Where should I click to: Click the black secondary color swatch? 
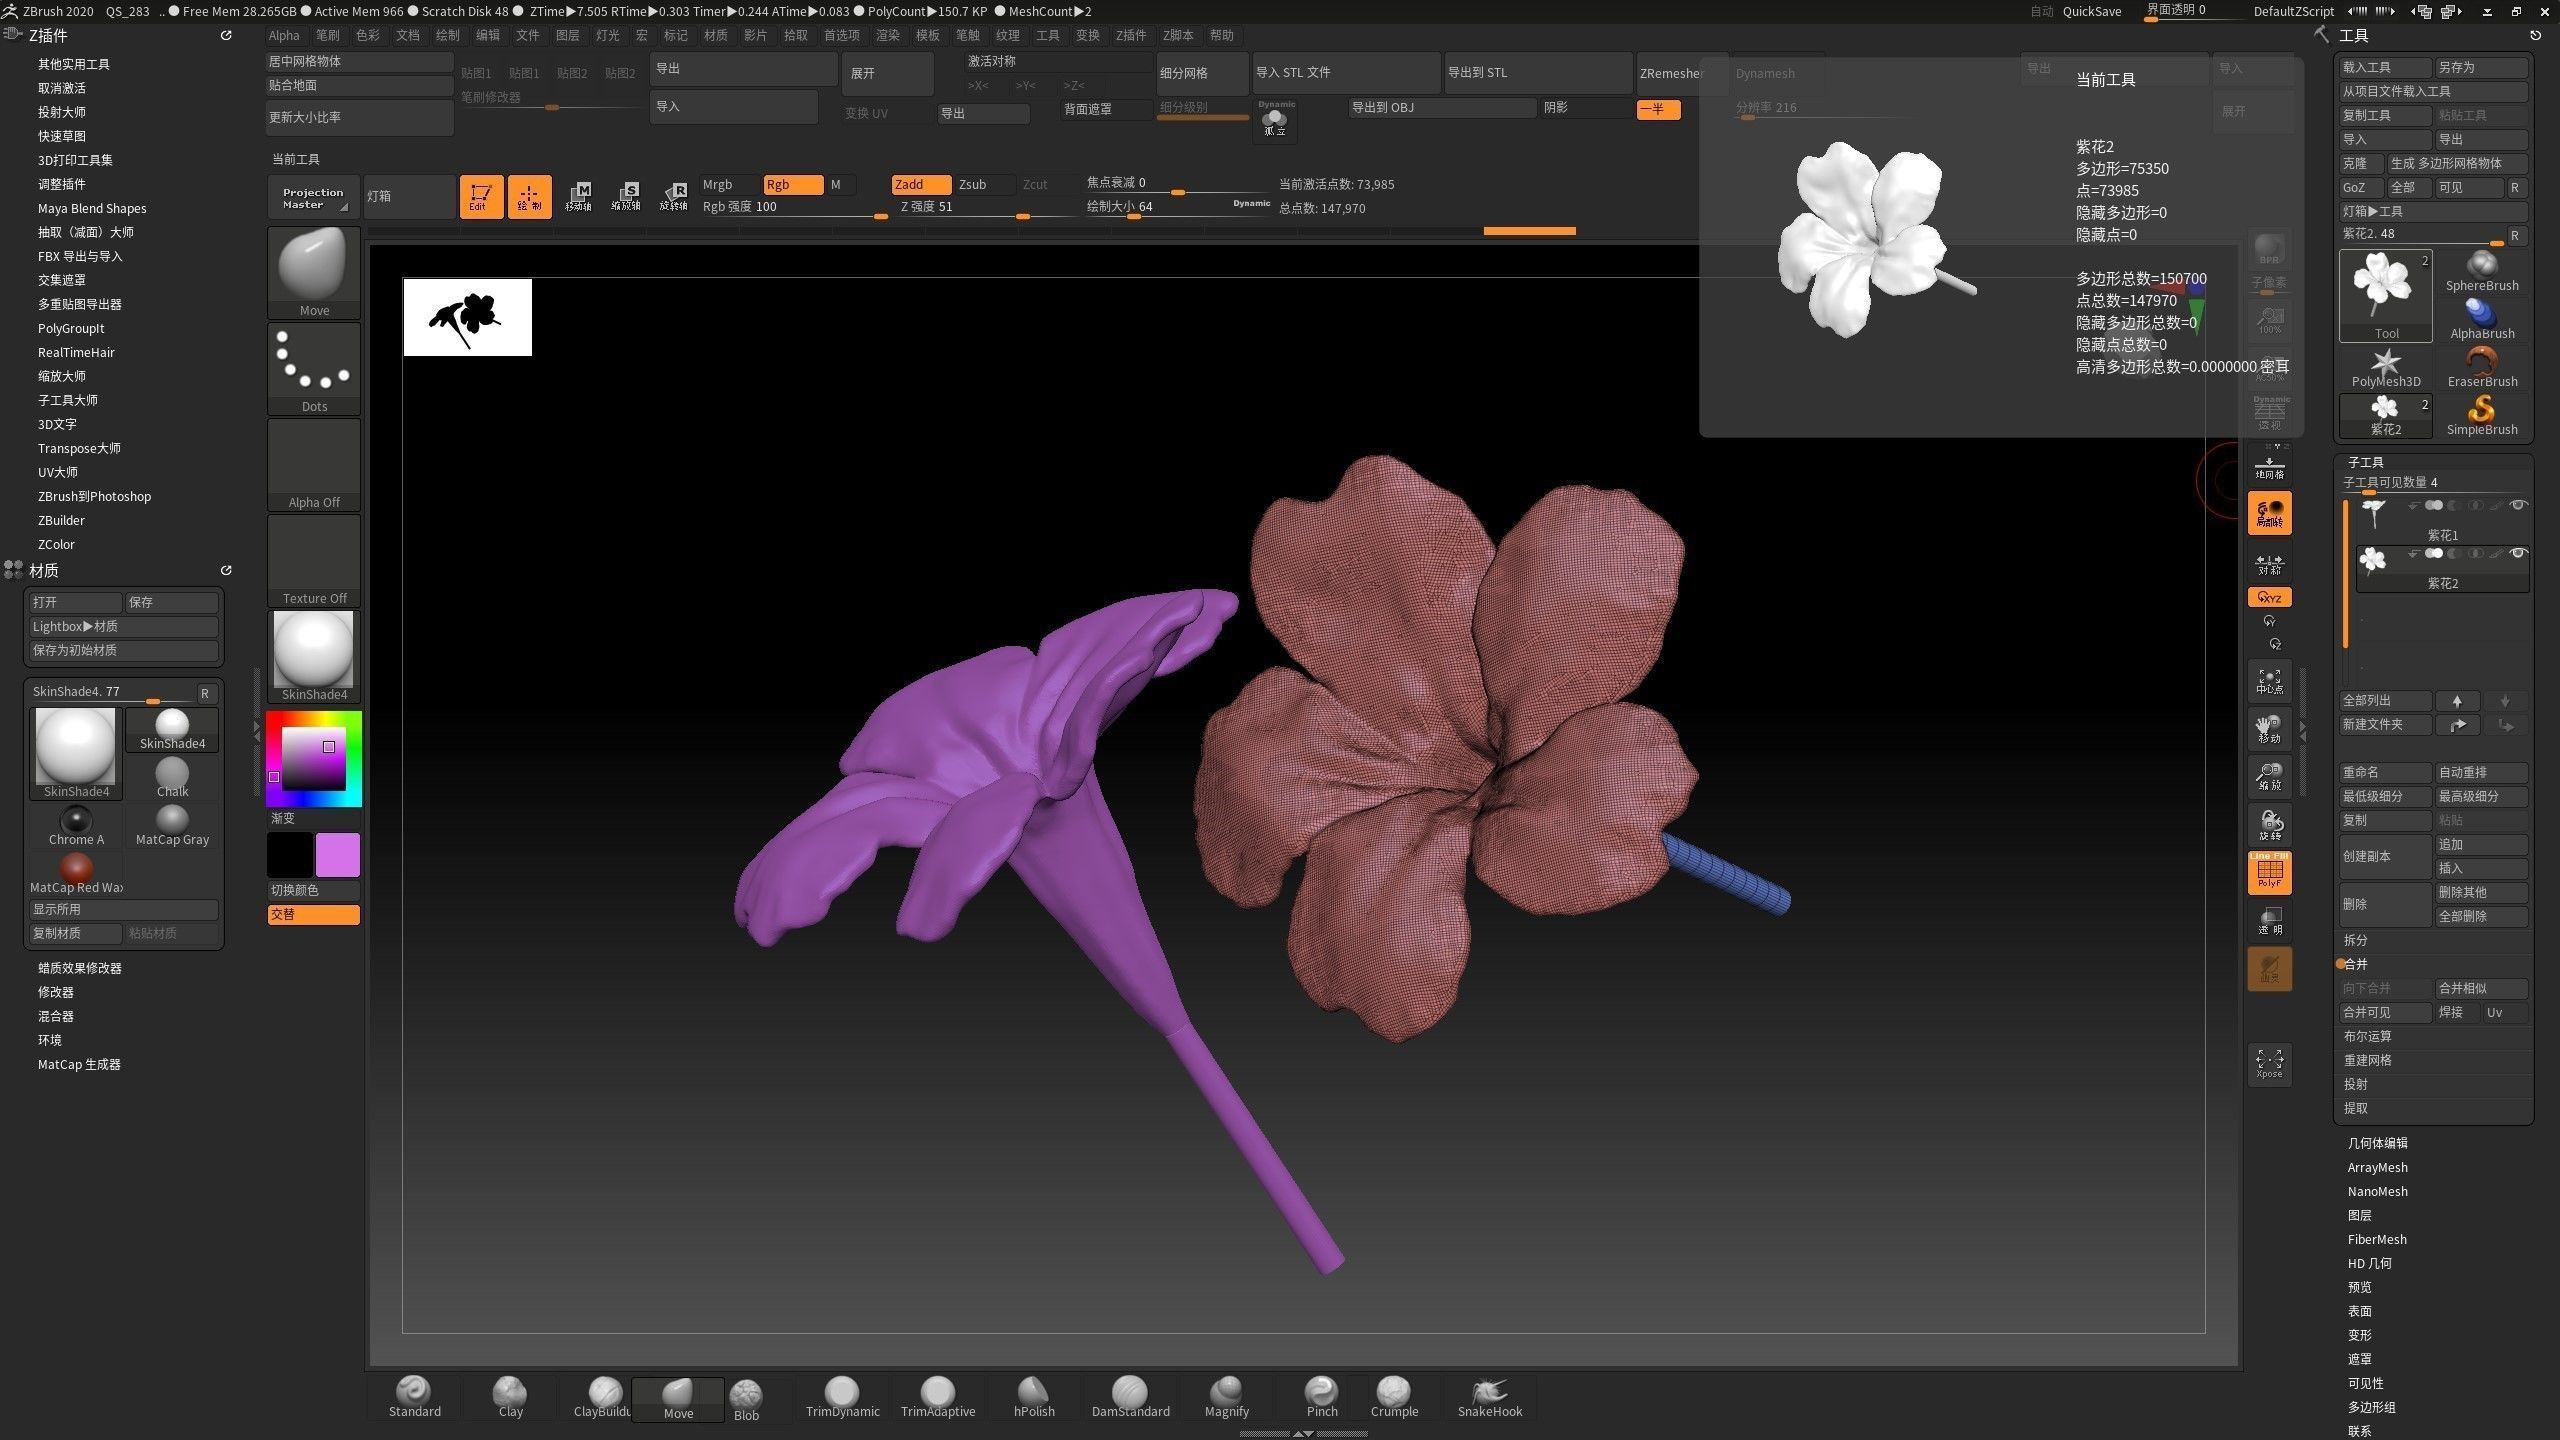coord(290,855)
